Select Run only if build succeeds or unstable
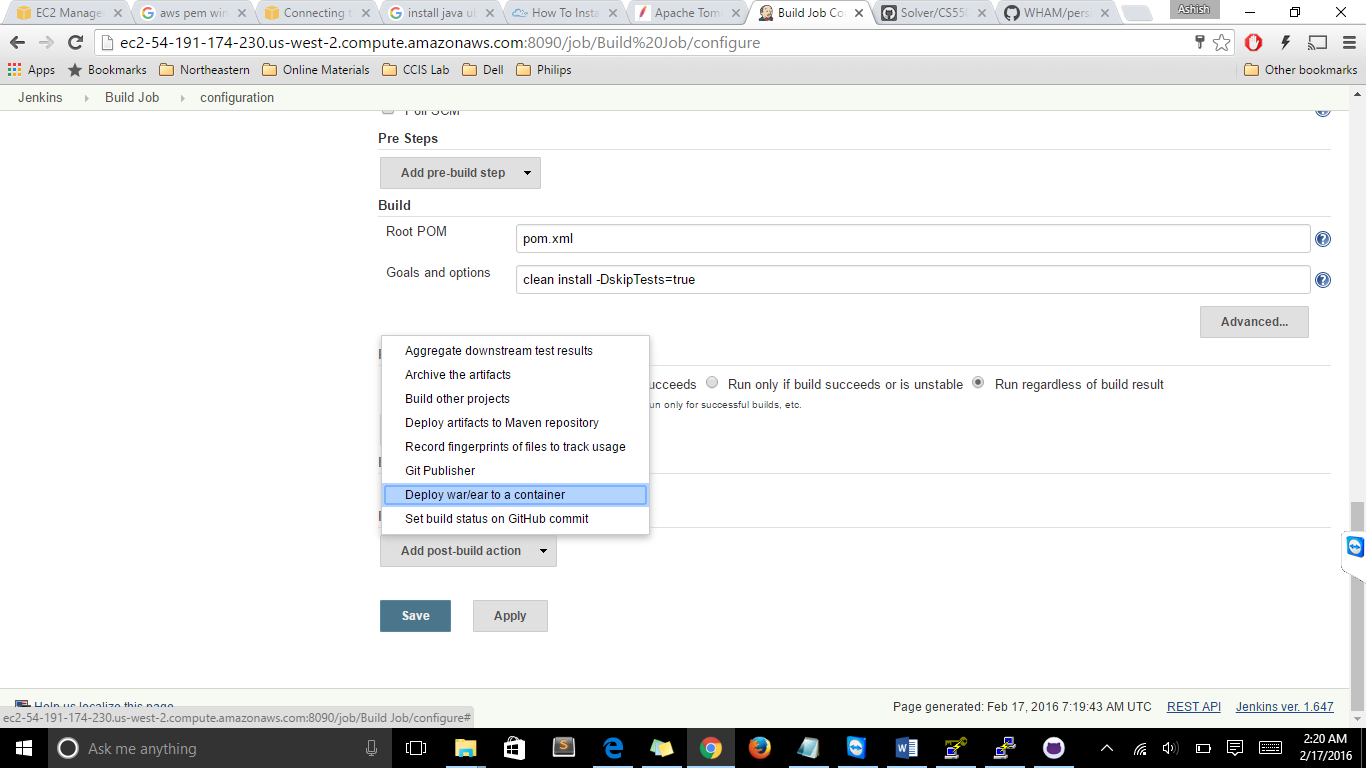Screen dimensions: 1366x768 (x=712, y=383)
